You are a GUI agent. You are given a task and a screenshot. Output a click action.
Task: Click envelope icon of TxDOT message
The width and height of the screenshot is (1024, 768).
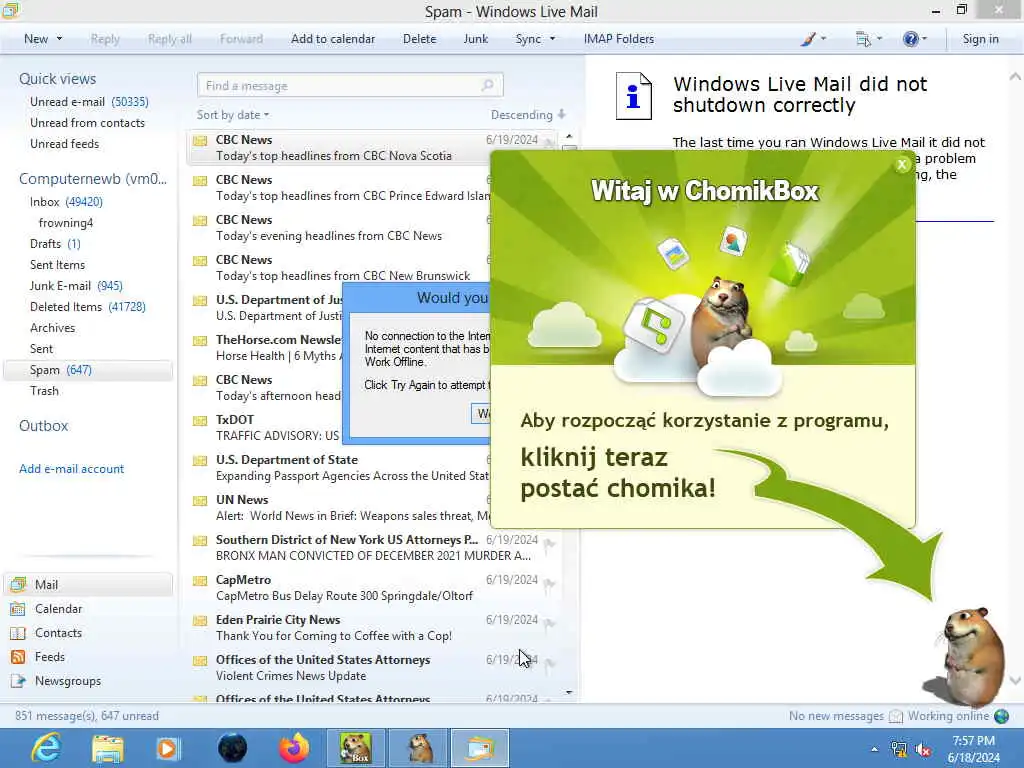pos(200,421)
